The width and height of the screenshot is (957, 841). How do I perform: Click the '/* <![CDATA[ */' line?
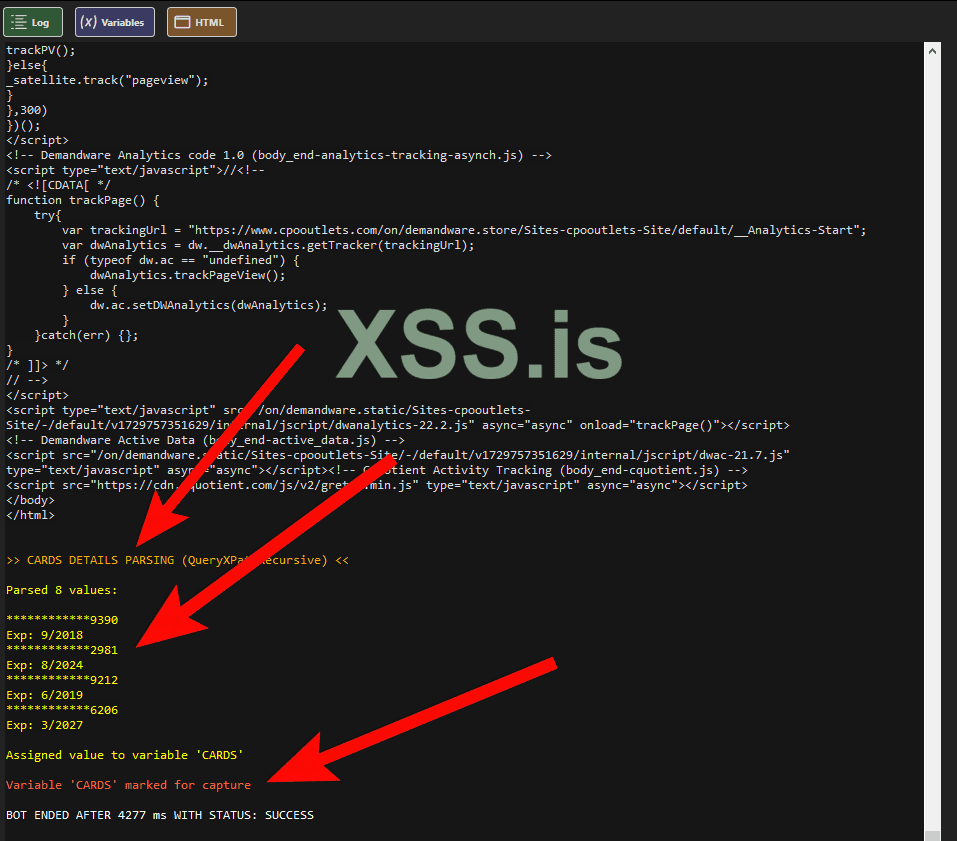(58, 185)
